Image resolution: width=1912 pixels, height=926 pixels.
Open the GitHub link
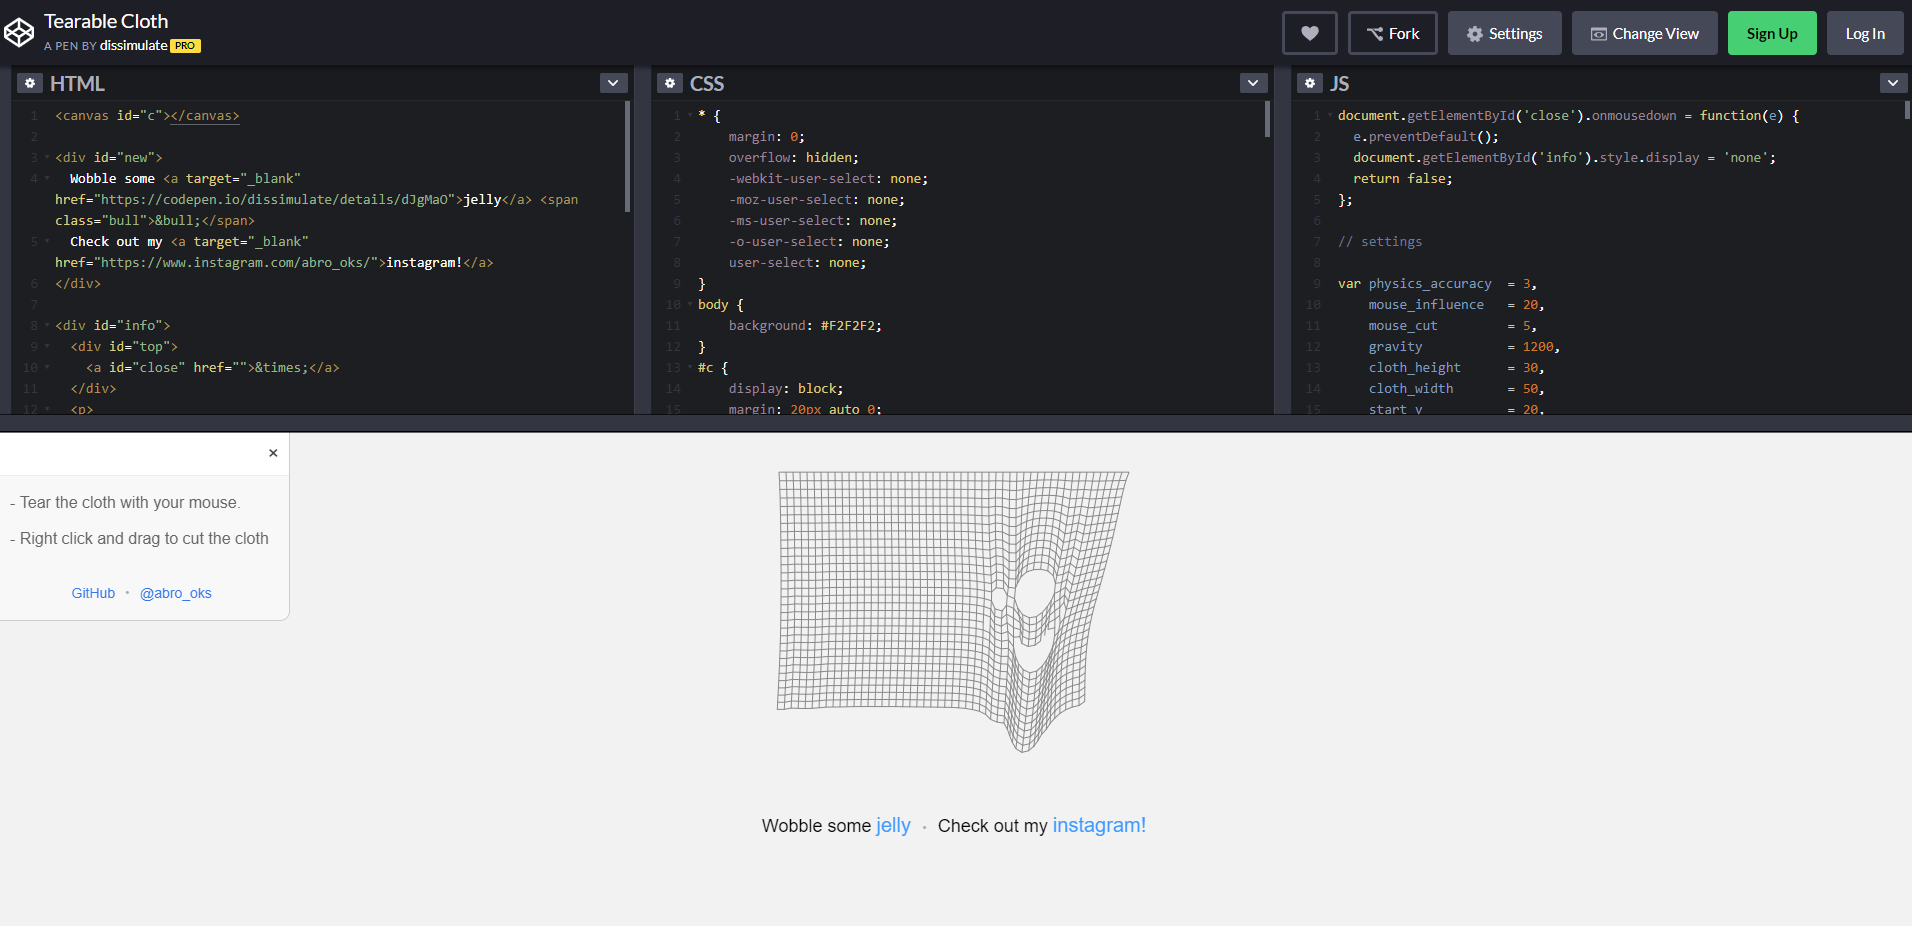point(93,593)
